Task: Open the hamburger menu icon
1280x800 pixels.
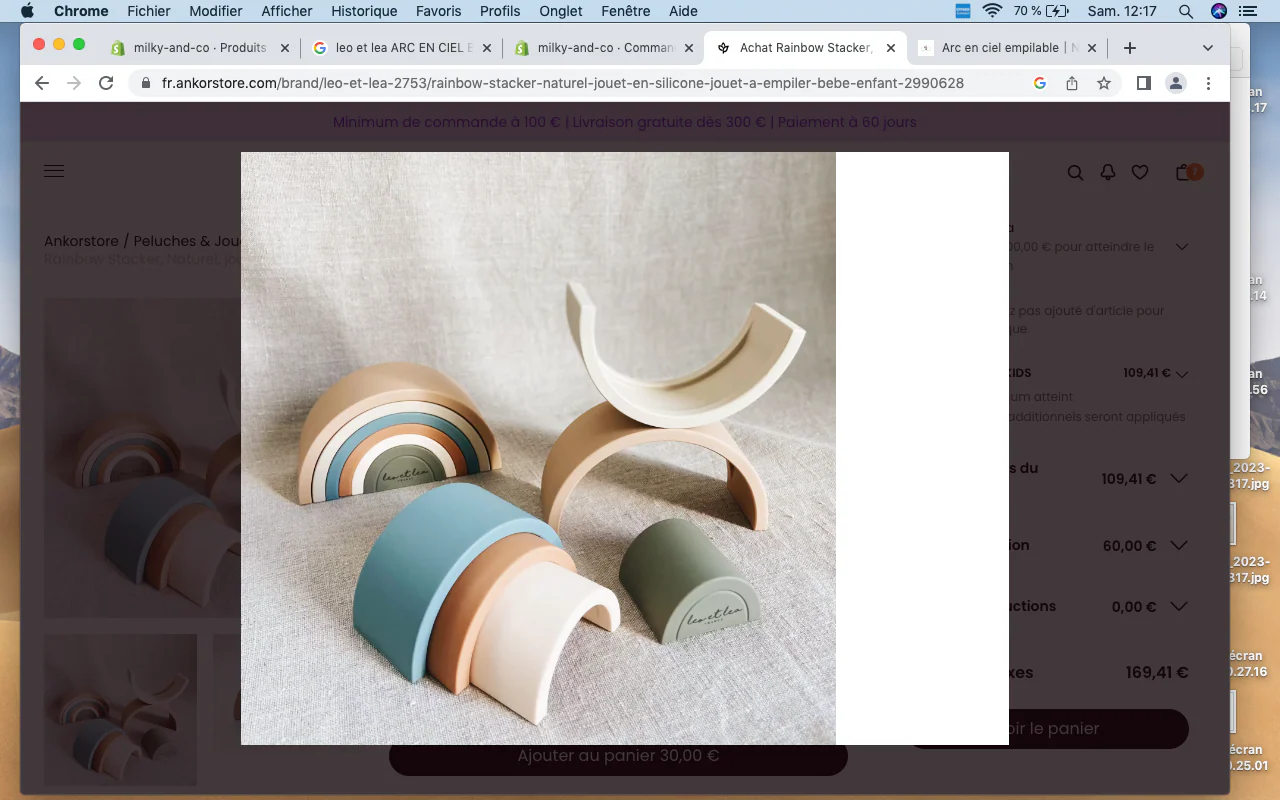Action: [54, 171]
